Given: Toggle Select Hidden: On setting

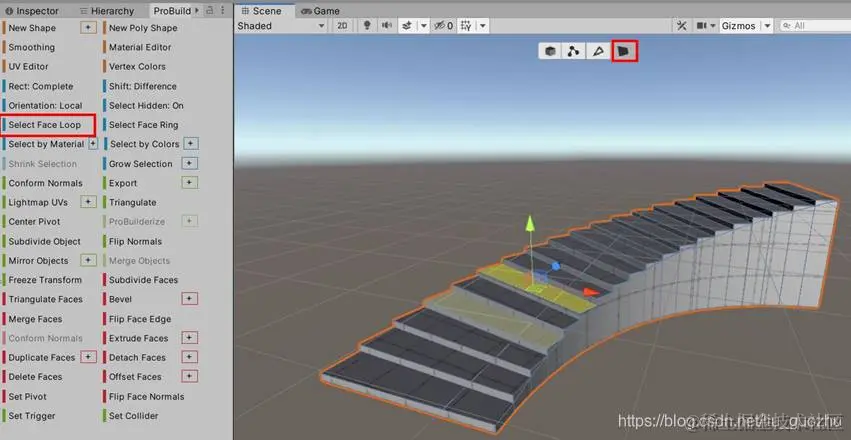Looking at the screenshot, I should pos(147,105).
